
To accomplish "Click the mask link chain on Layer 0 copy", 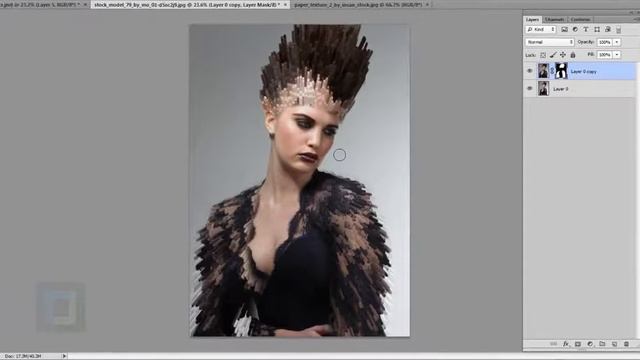I will coord(552,71).
